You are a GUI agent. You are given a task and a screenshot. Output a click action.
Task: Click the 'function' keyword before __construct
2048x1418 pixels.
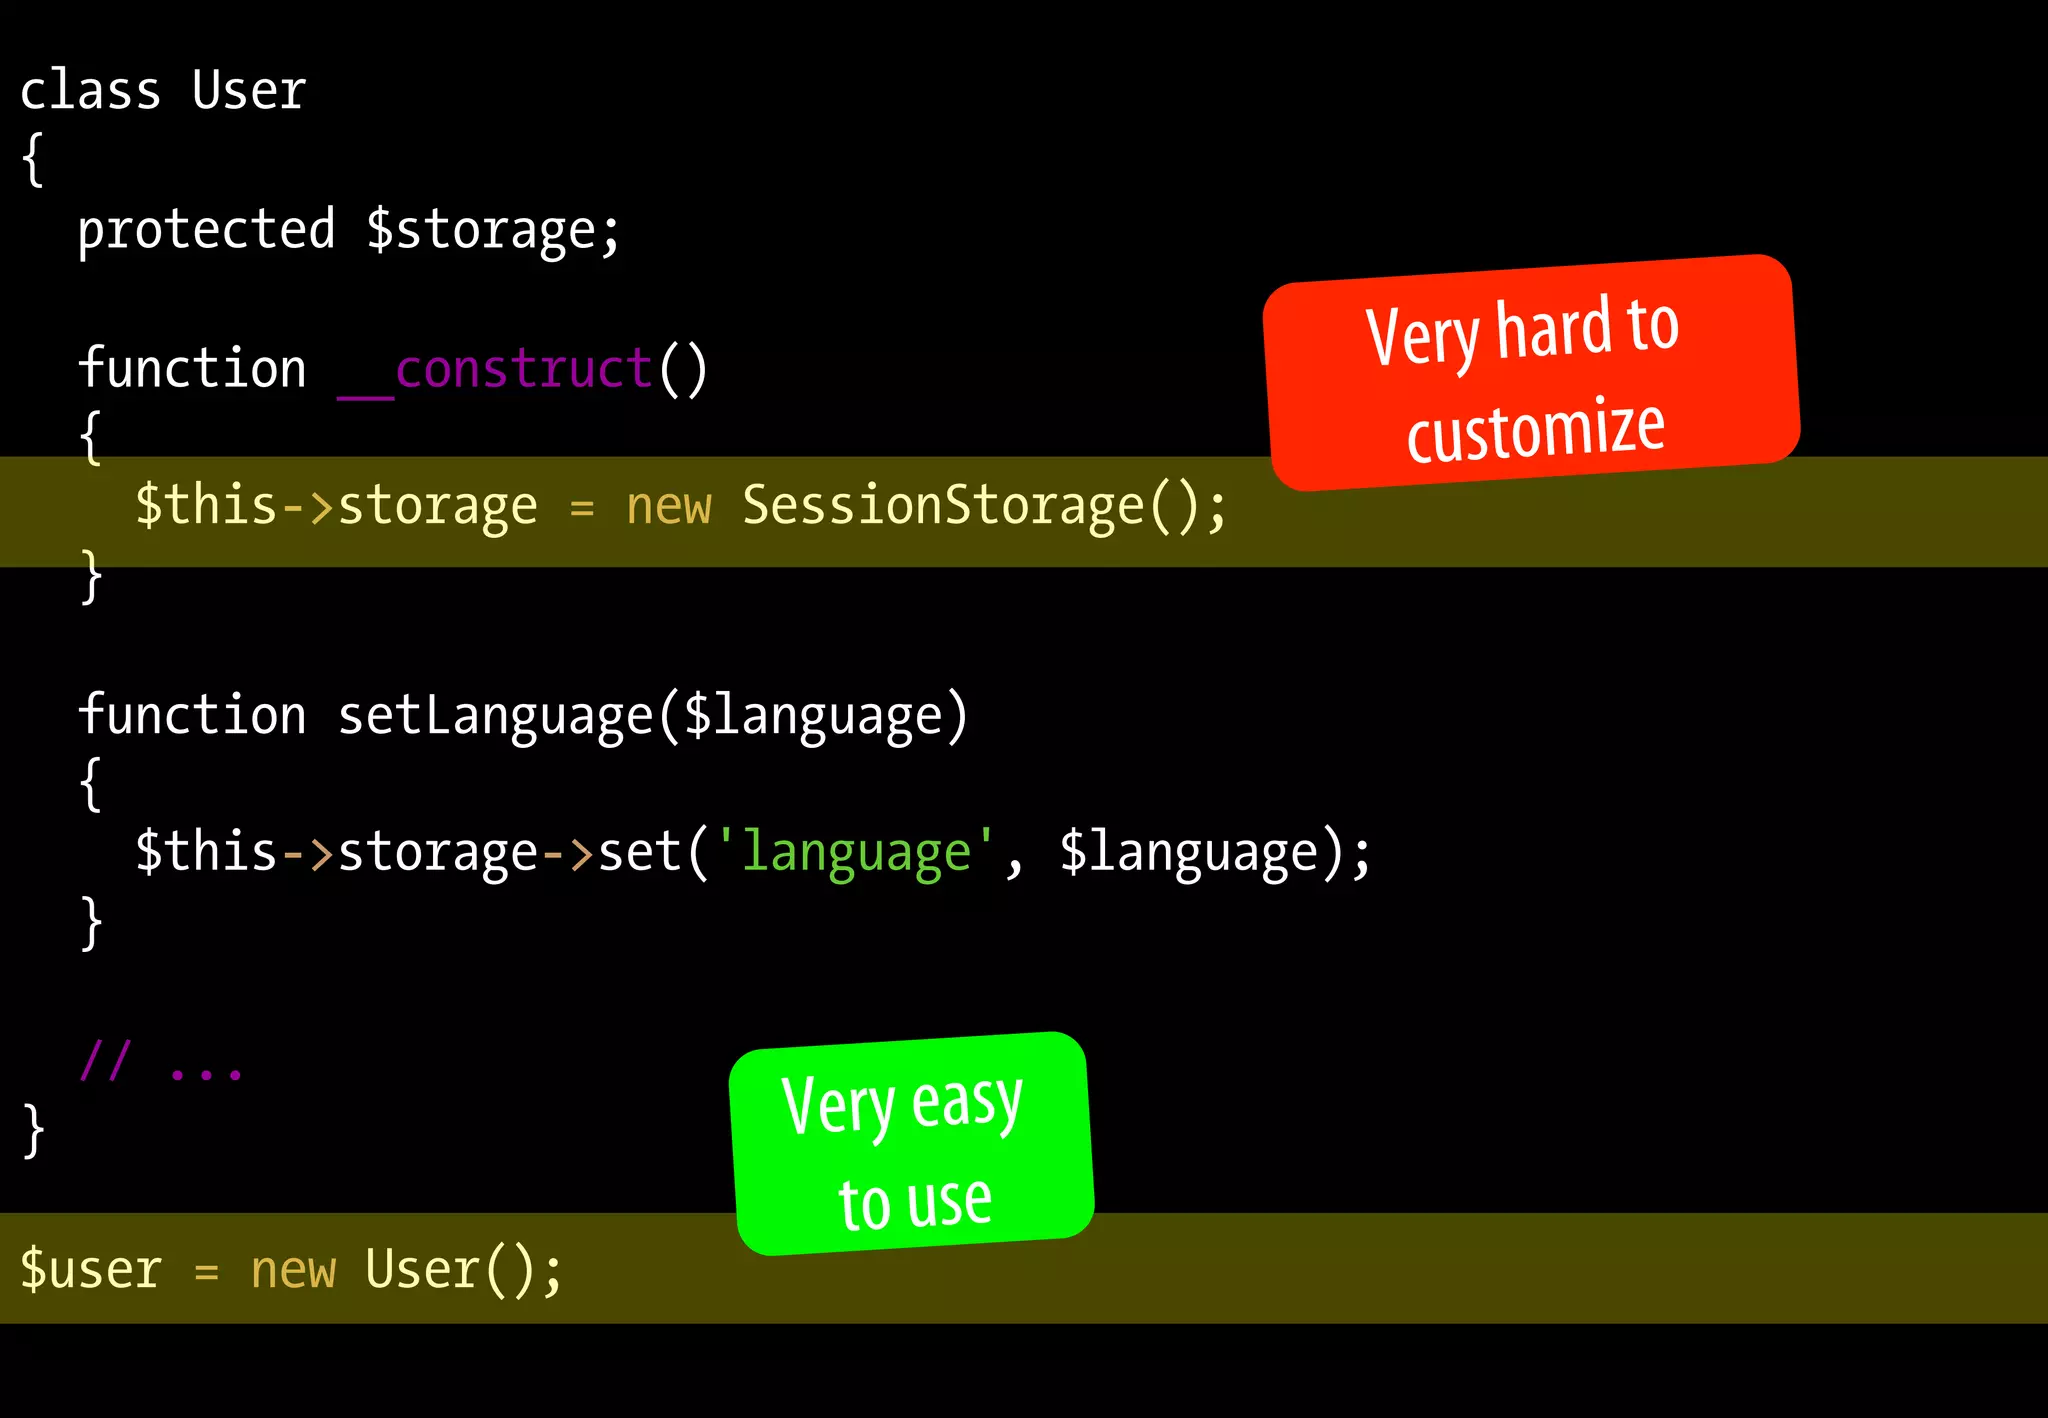click(x=192, y=370)
